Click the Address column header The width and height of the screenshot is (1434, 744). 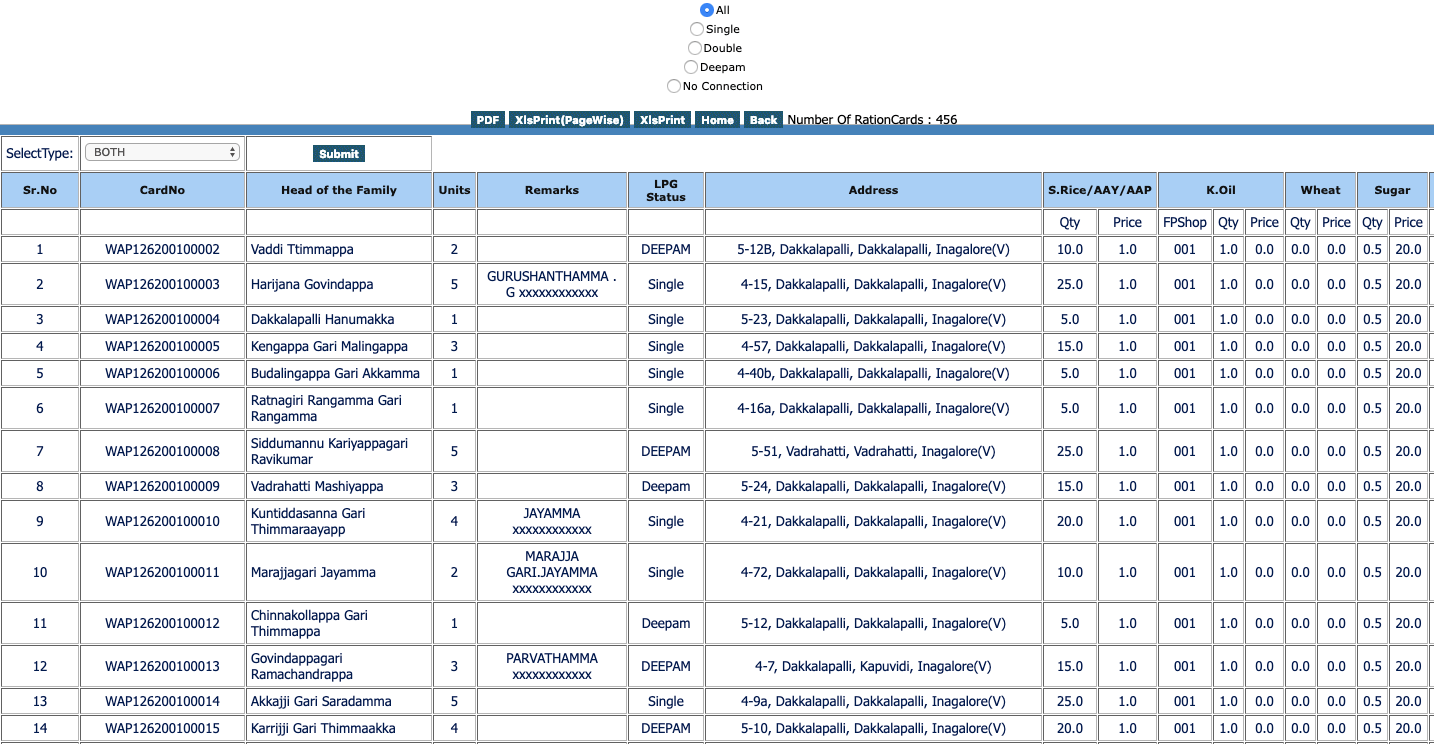[873, 190]
